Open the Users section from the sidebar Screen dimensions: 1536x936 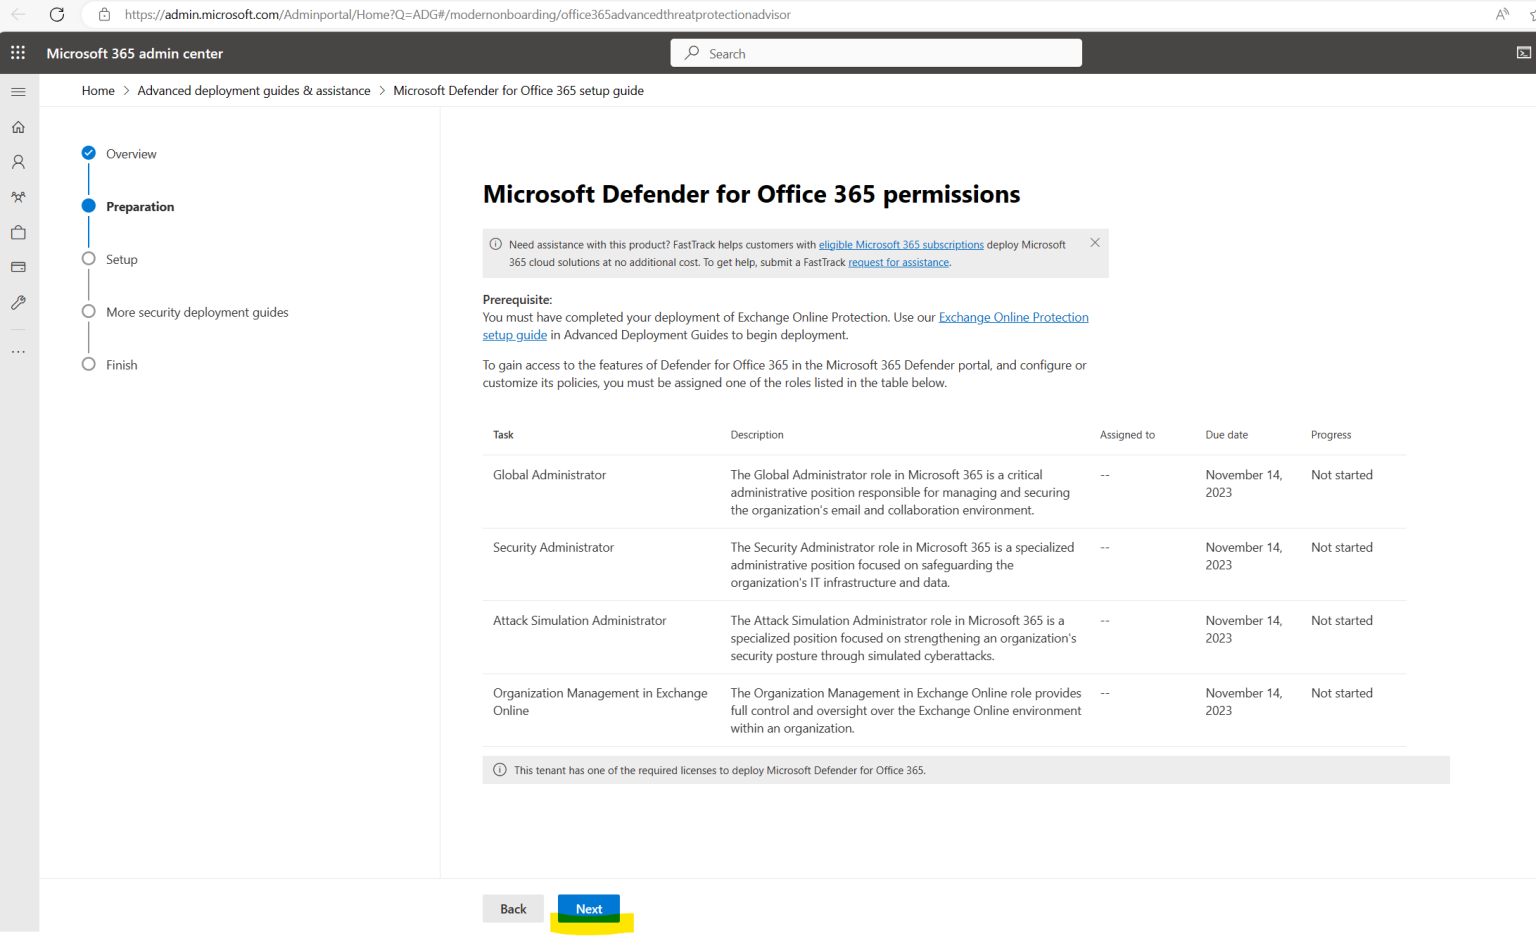point(17,161)
